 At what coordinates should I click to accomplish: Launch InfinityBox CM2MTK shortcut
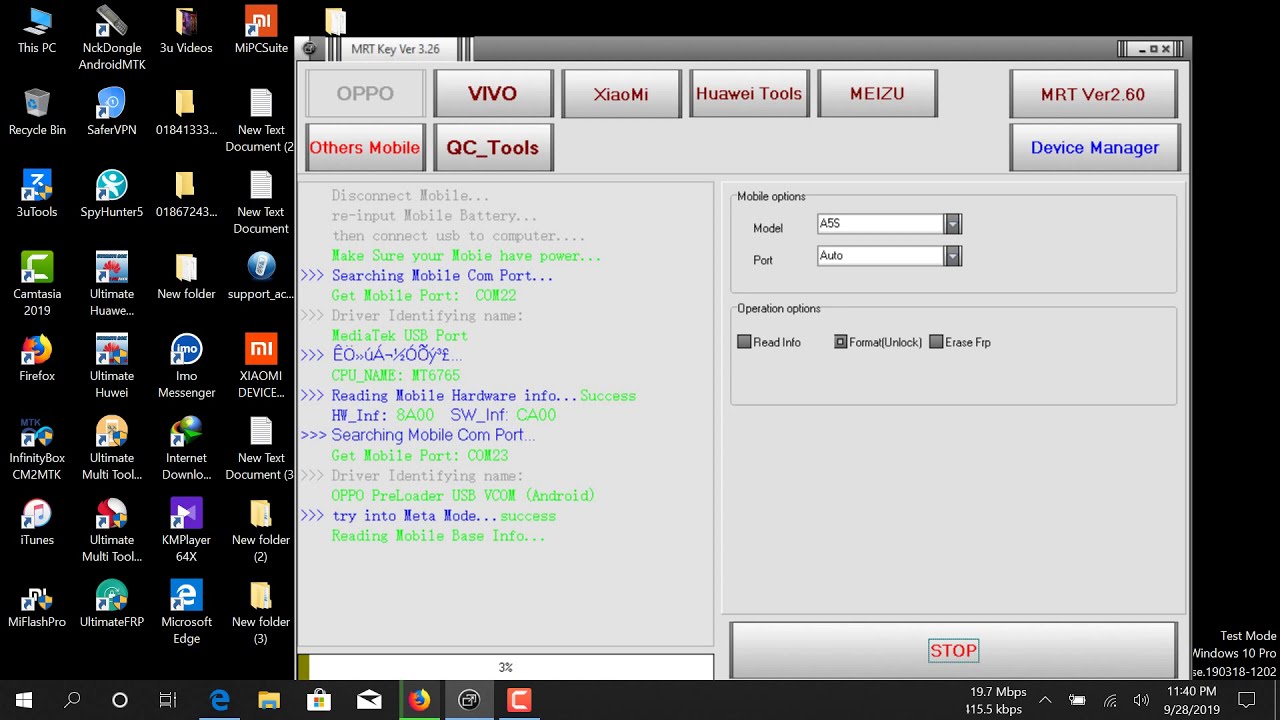(37, 448)
